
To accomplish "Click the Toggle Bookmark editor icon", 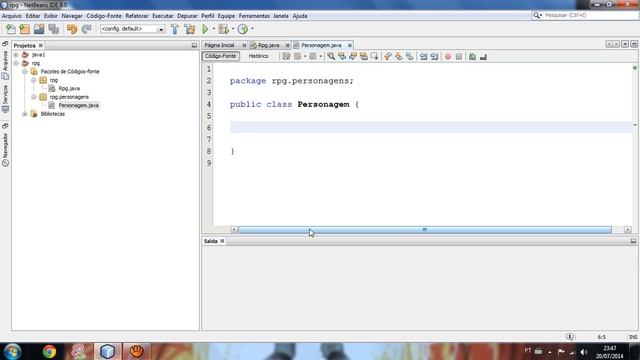I will [409, 57].
